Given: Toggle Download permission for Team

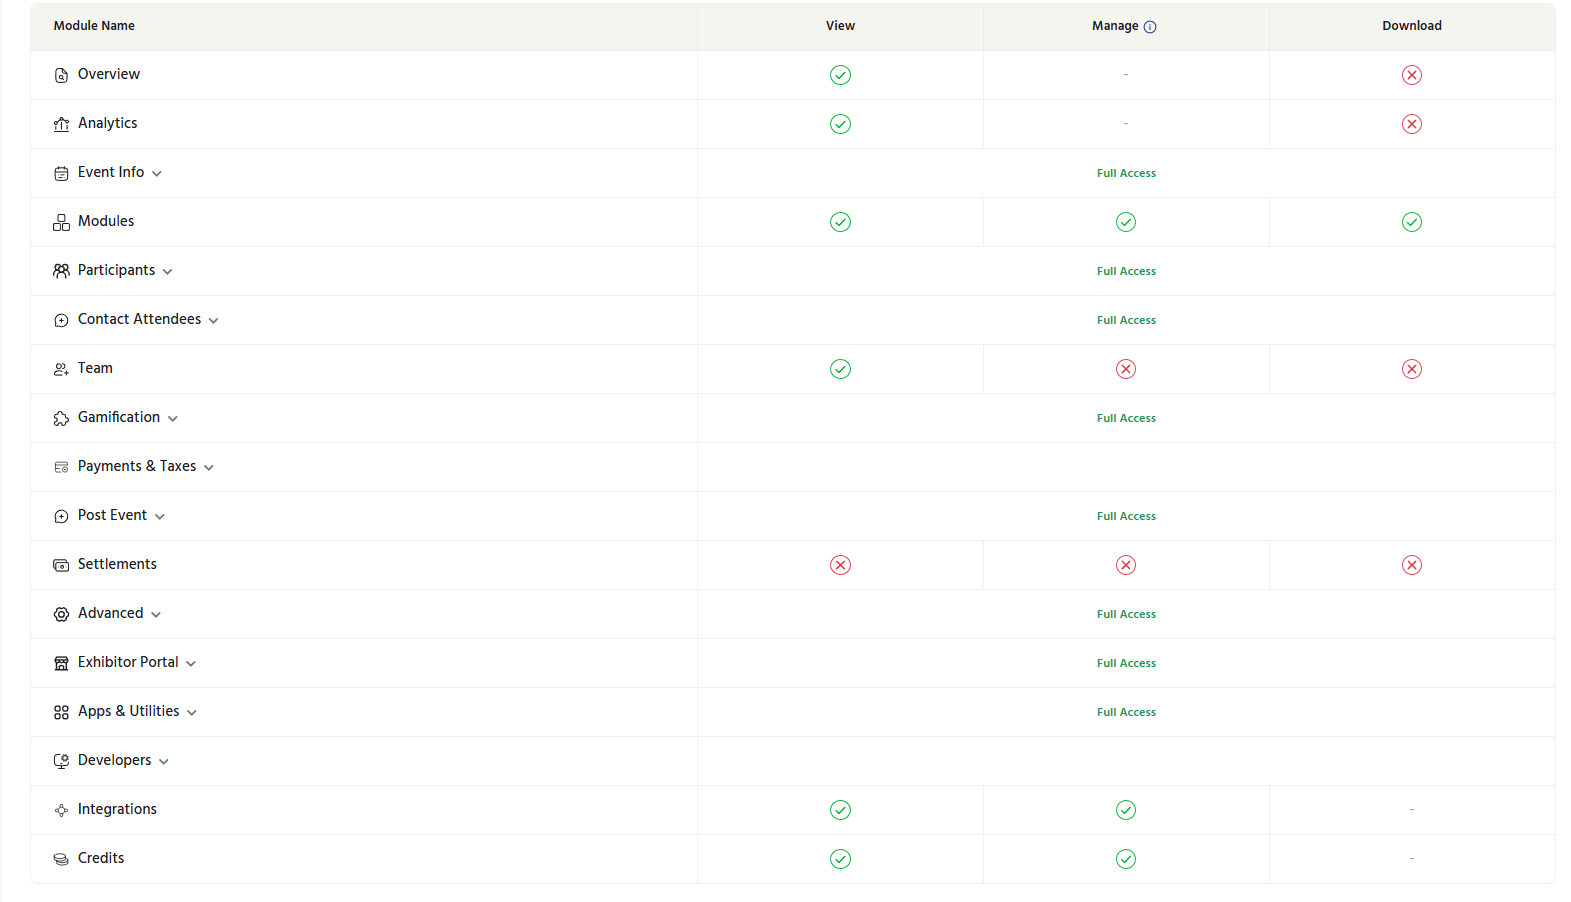Looking at the screenshot, I should (1412, 369).
